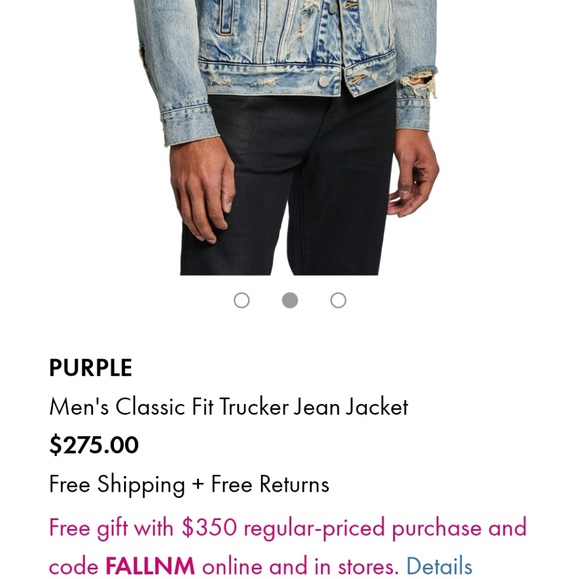Select the third image carousel dot
580x579 pixels.
point(338,300)
